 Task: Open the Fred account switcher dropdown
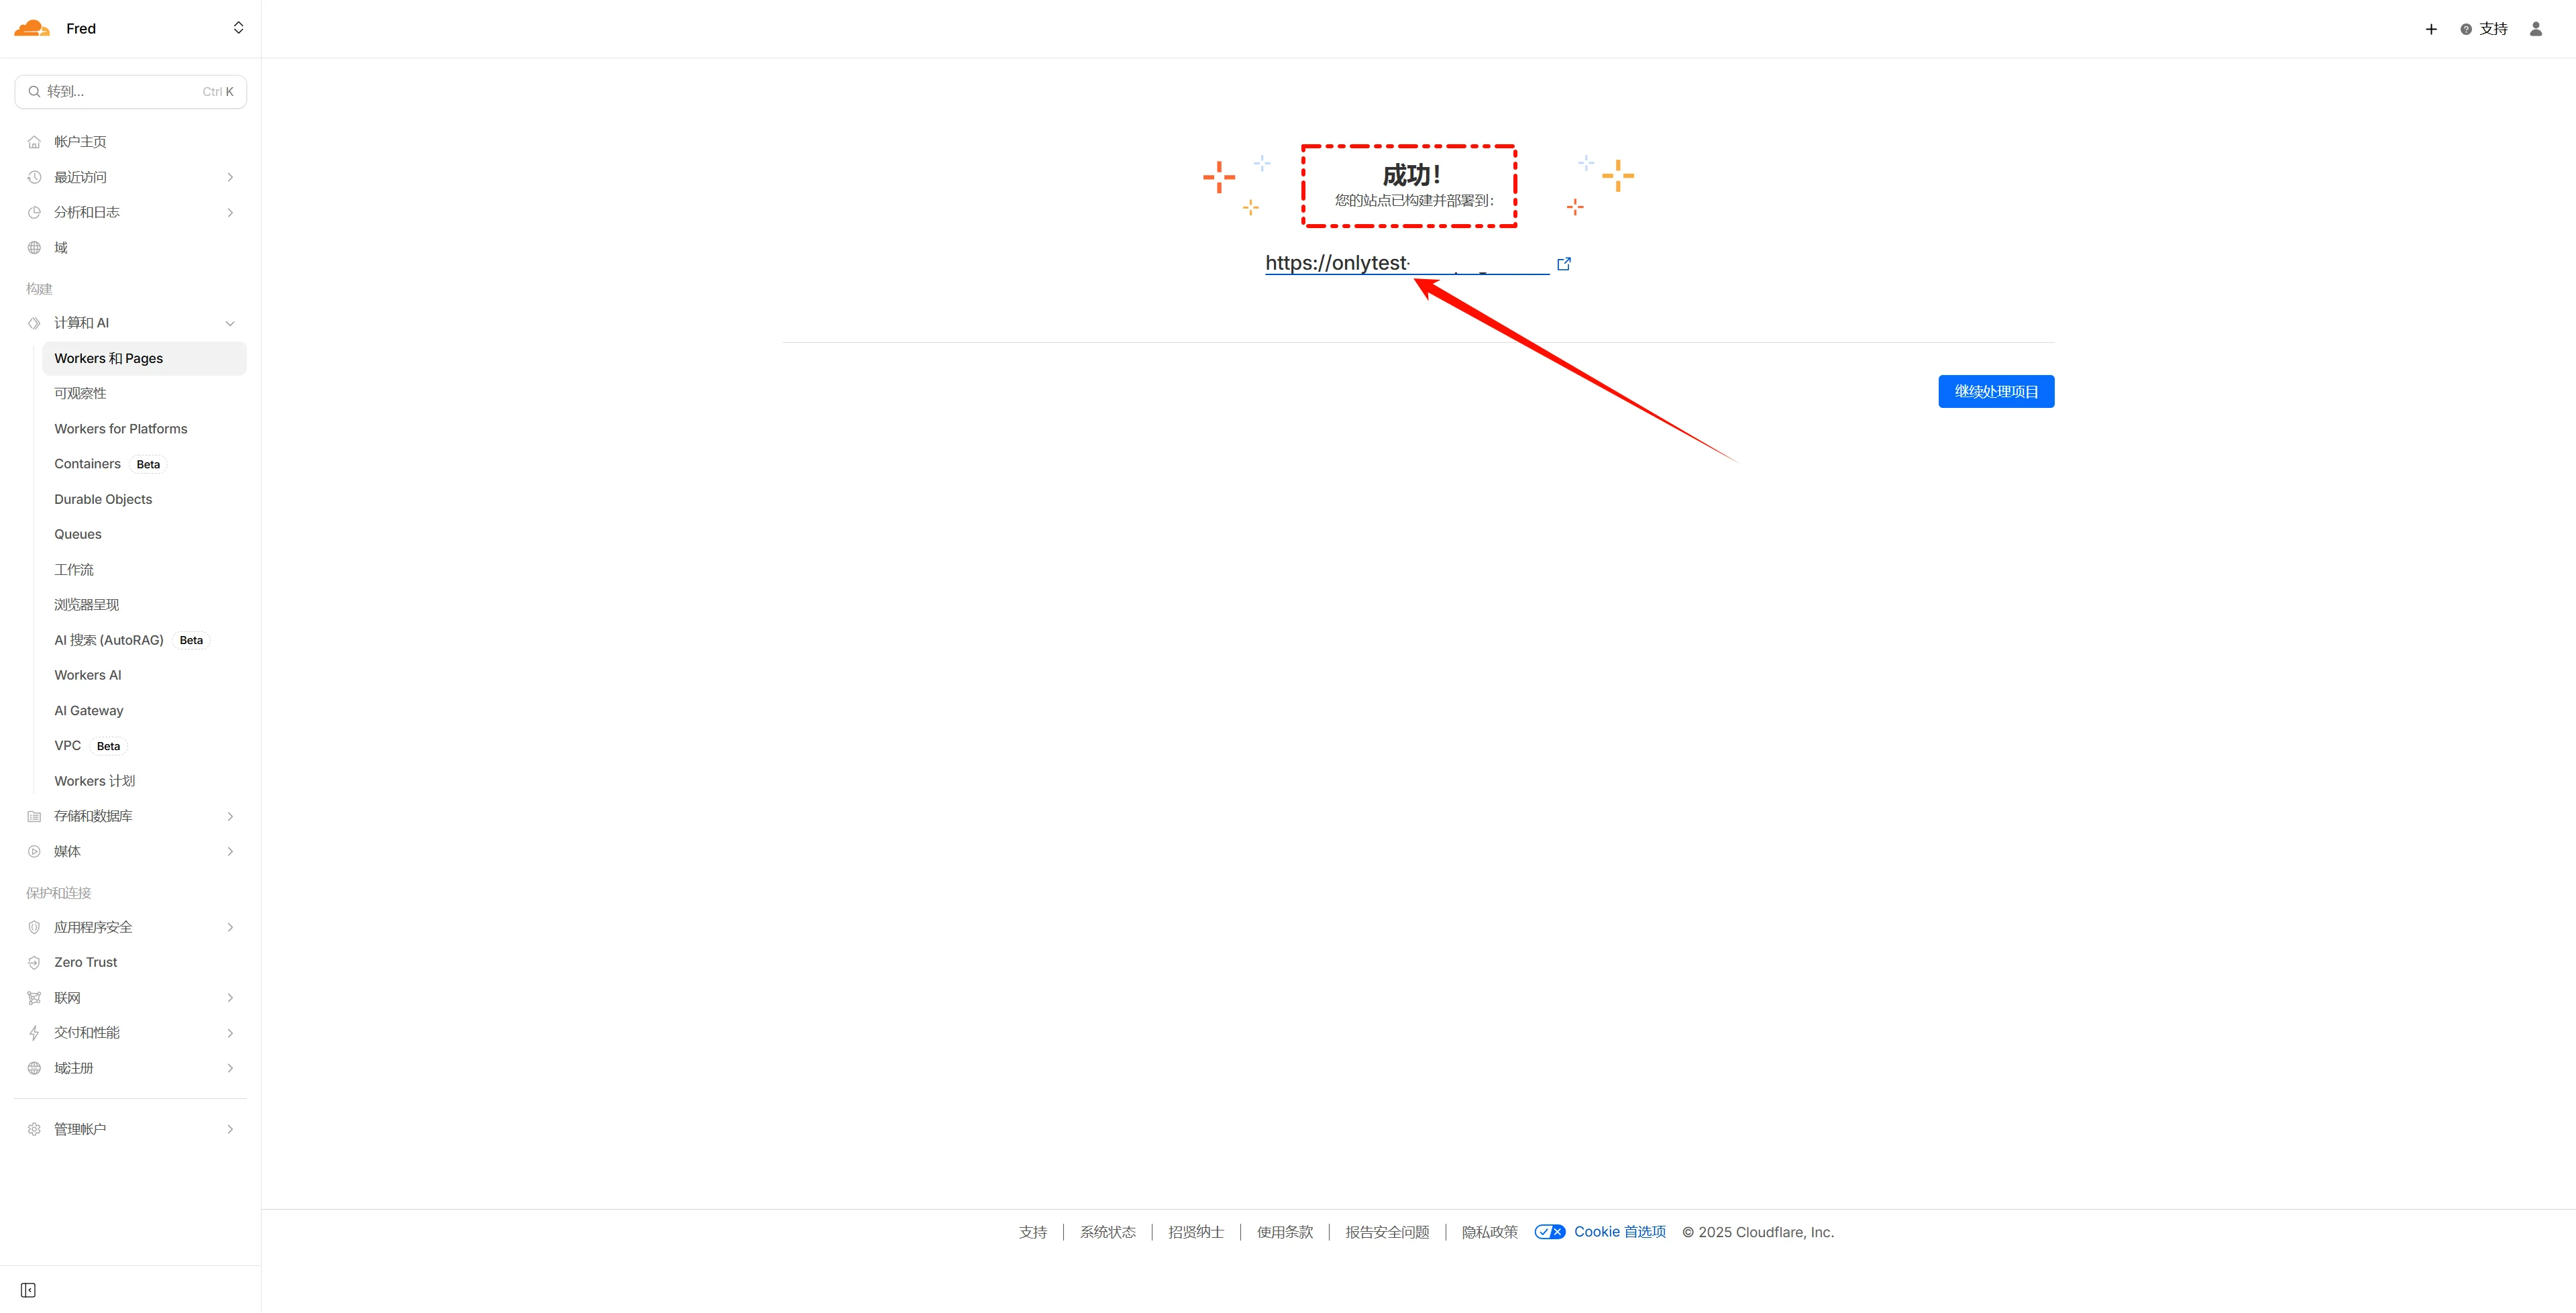point(238,28)
